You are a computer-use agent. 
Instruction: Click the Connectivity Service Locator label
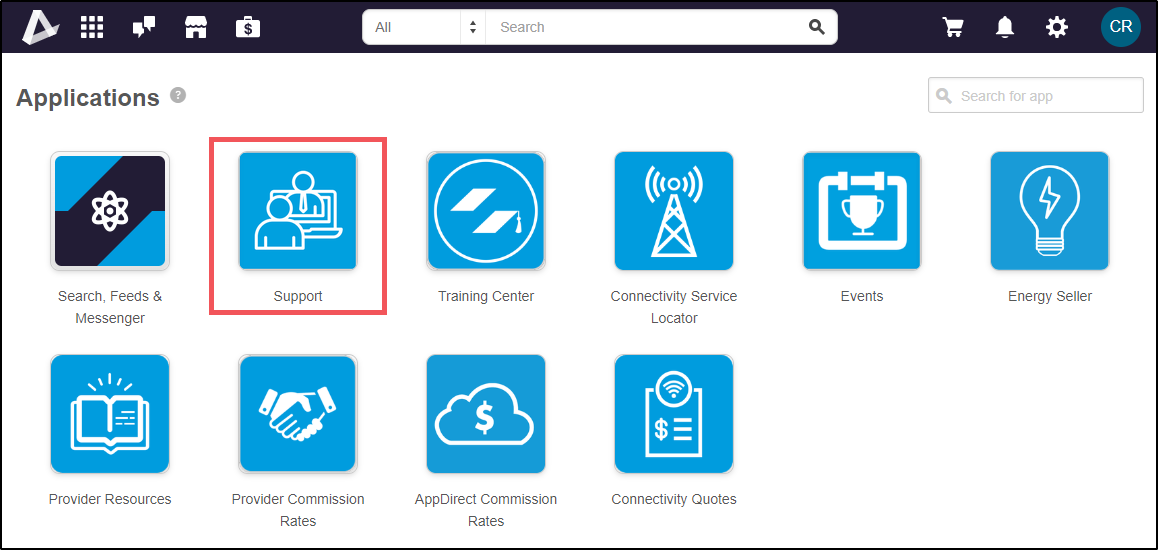[x=674, y=308]
